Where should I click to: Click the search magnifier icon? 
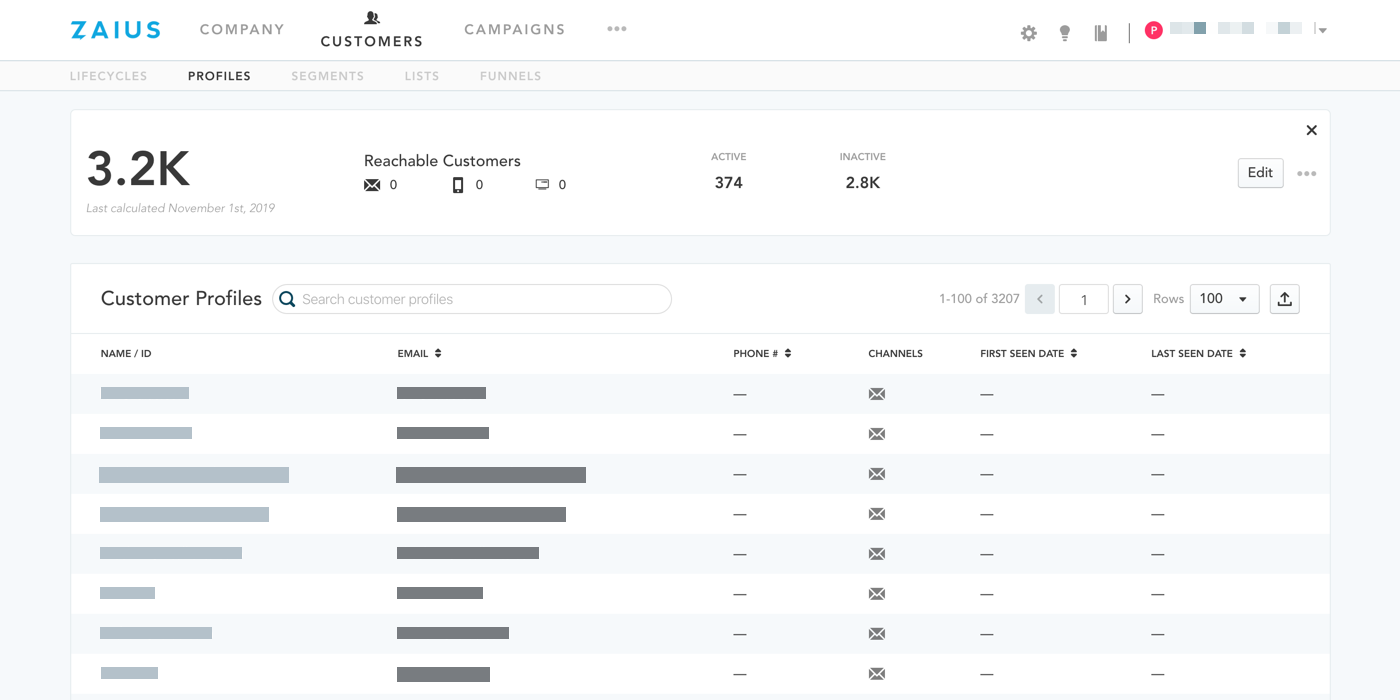pyautogui.click(x=287, y=299)
